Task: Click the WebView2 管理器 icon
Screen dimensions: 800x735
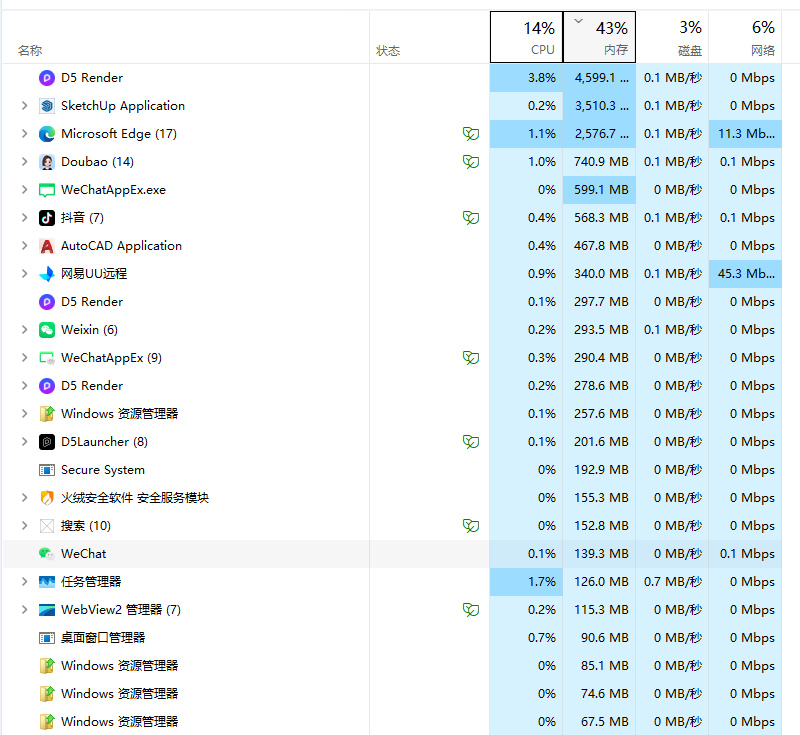Action: [46, 610]
